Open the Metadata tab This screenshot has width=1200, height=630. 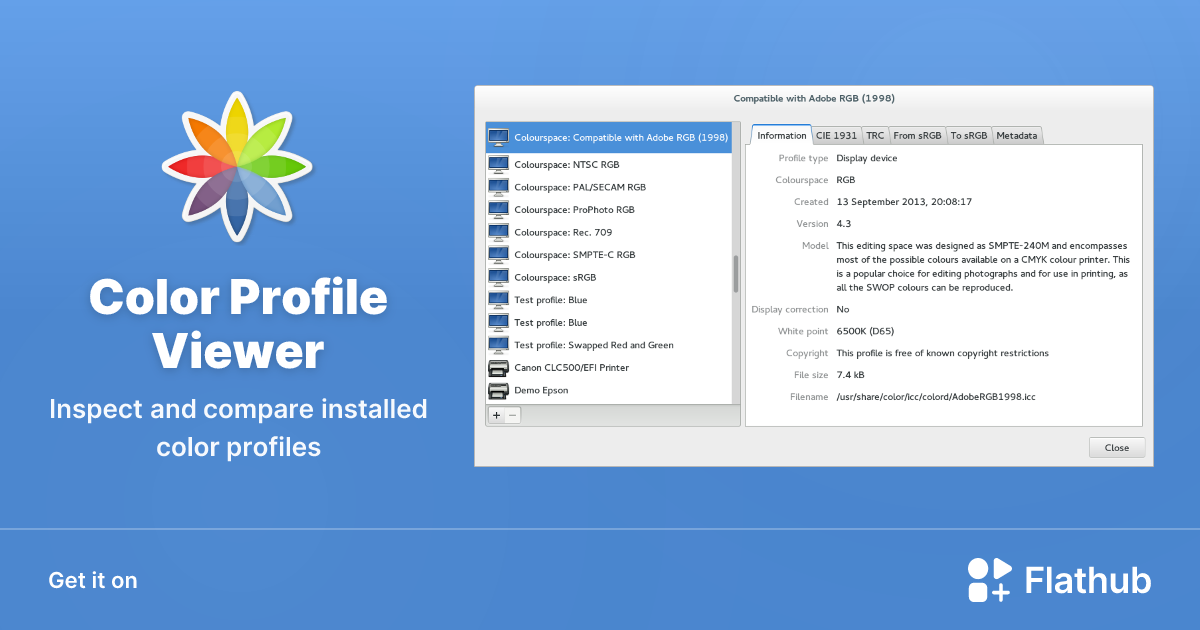point(1017,135)
